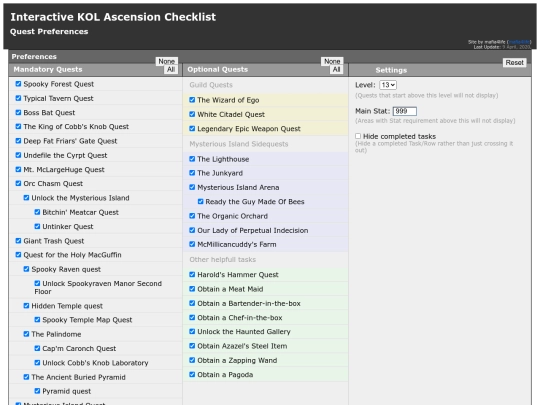Uncheck Obtain a Zapping Wand checkbox
Image resolution: width=540 pixels, height=405 pixels.
[x=192, y=360]
